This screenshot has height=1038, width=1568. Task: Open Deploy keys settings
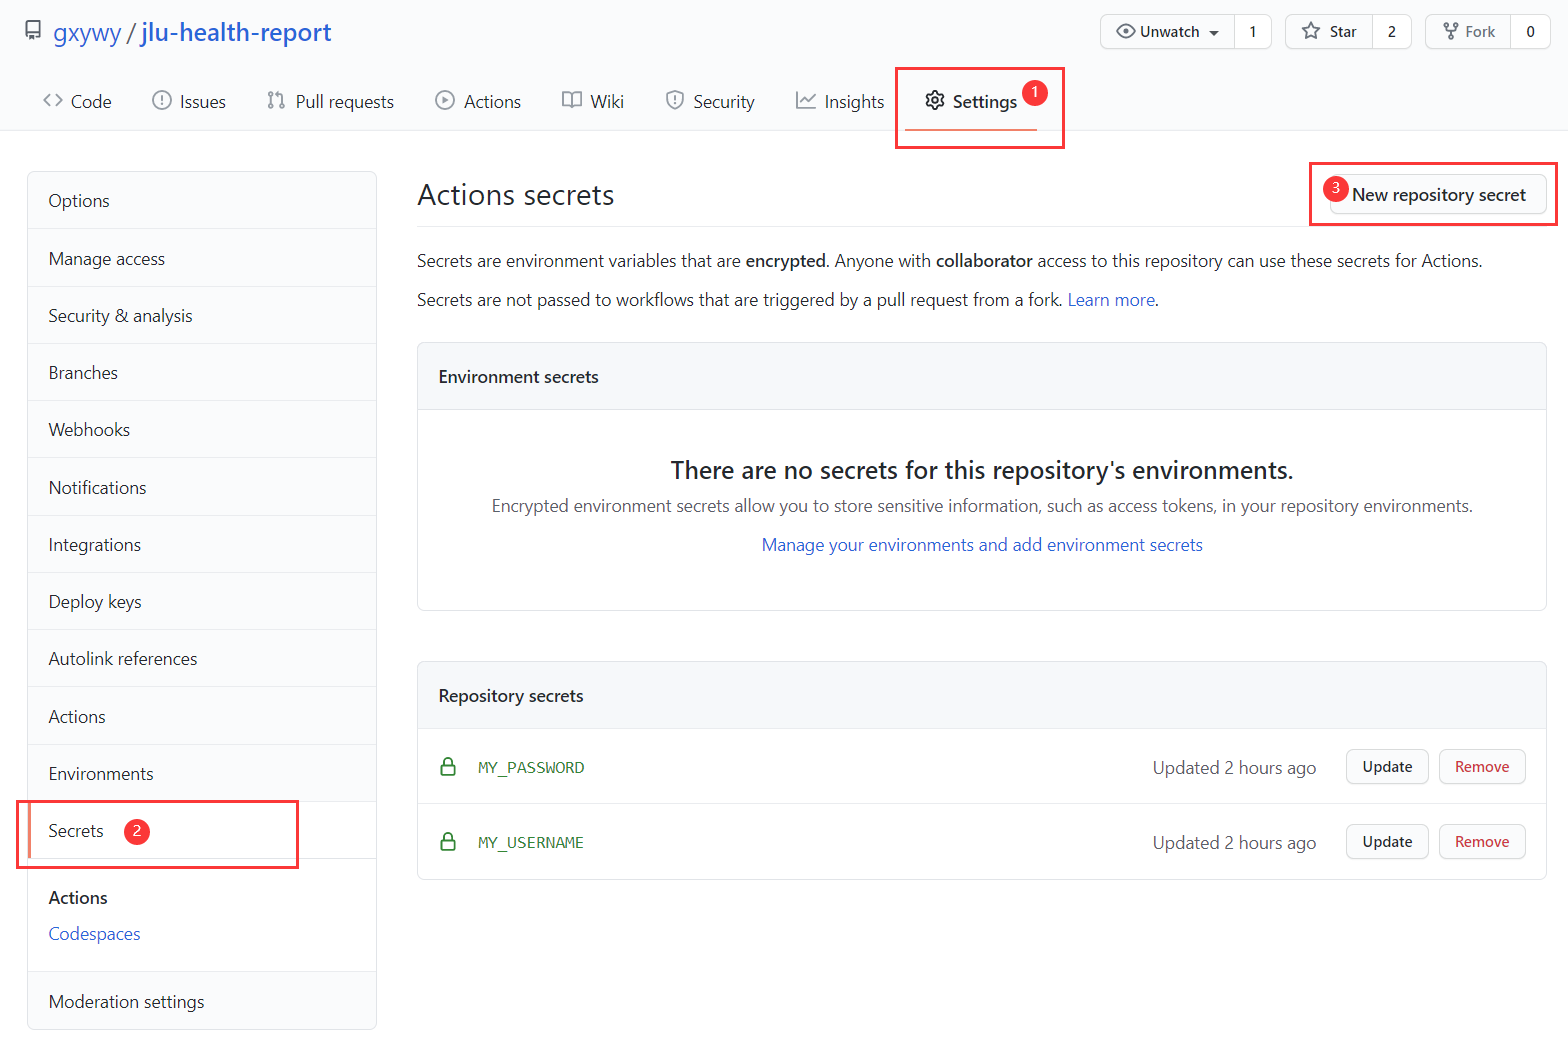(202, 602)
